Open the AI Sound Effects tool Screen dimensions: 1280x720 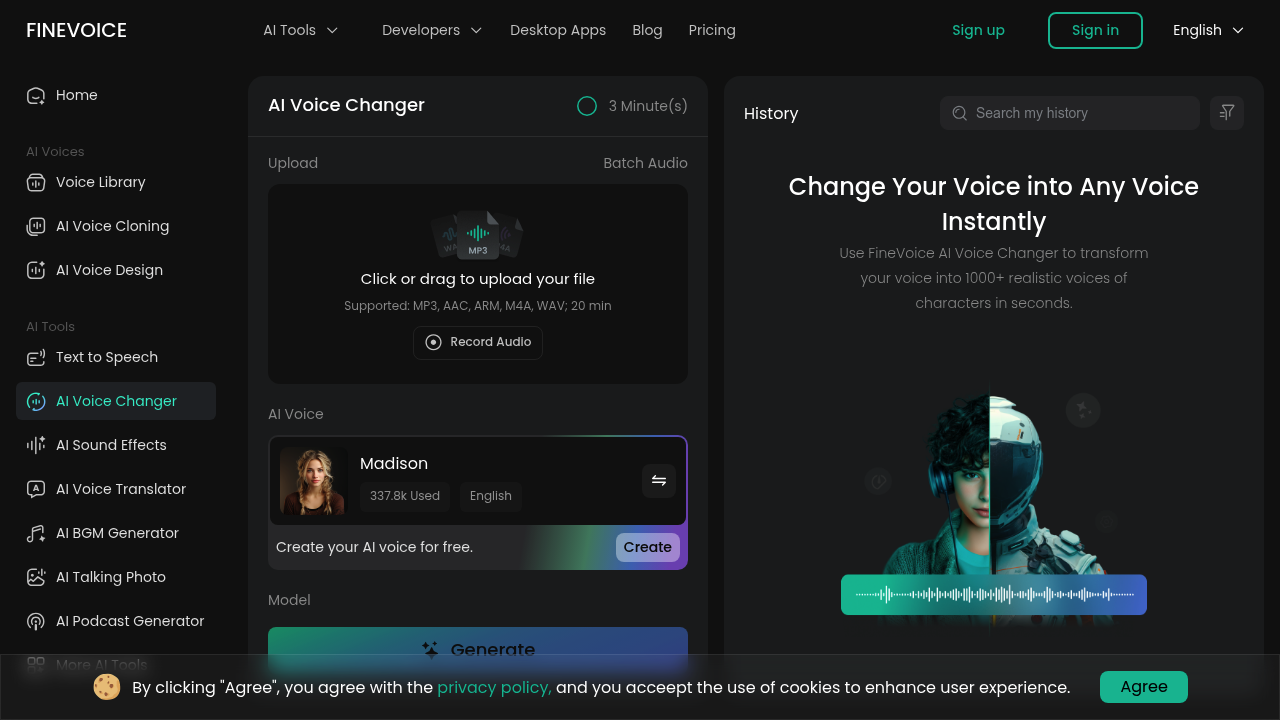pyautogui.click(x=35, y=445)
